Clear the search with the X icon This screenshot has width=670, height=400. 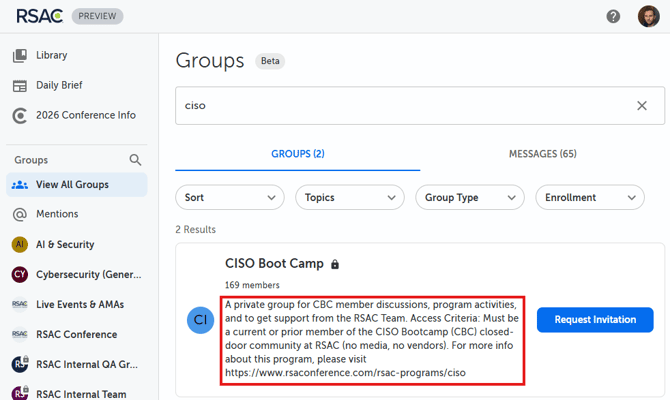(x=642, y=106)
